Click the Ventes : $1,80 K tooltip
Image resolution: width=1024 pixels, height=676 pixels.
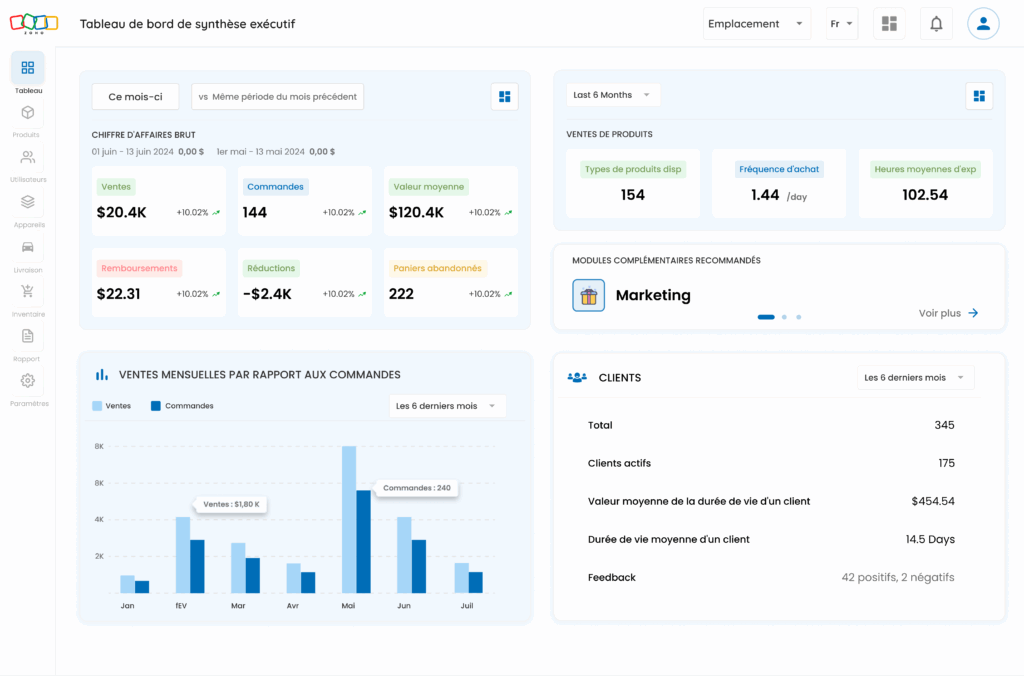point(231,504)
